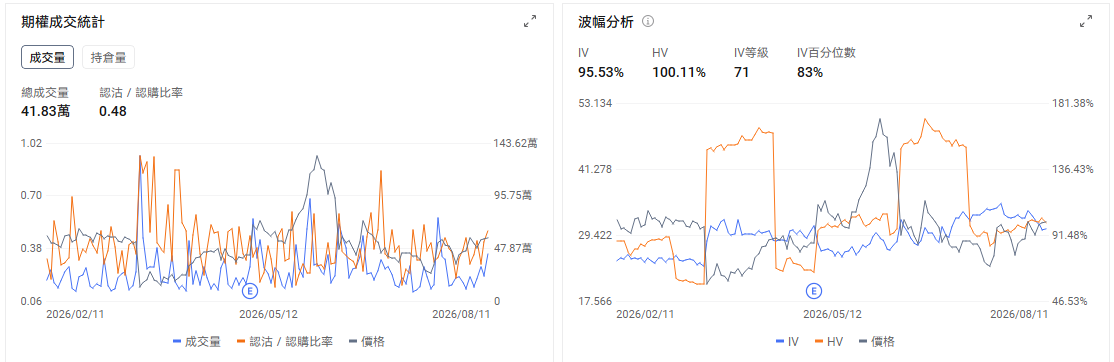The image size is (1114, 362).
Task: Click the 0.38 ratio axis label
Action: 33,248
